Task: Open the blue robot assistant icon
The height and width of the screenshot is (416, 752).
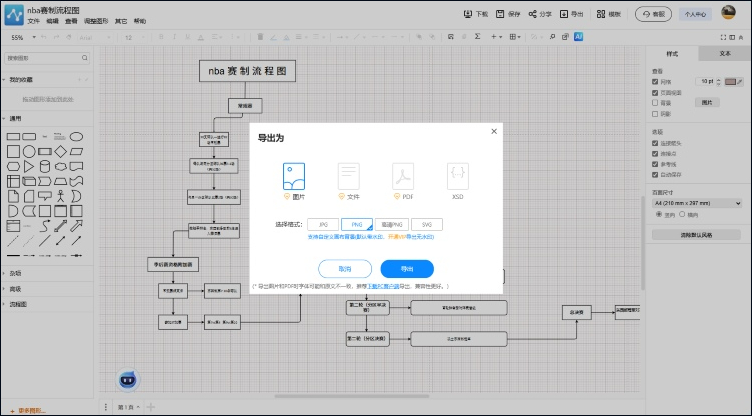Action: tap(129, 380)
